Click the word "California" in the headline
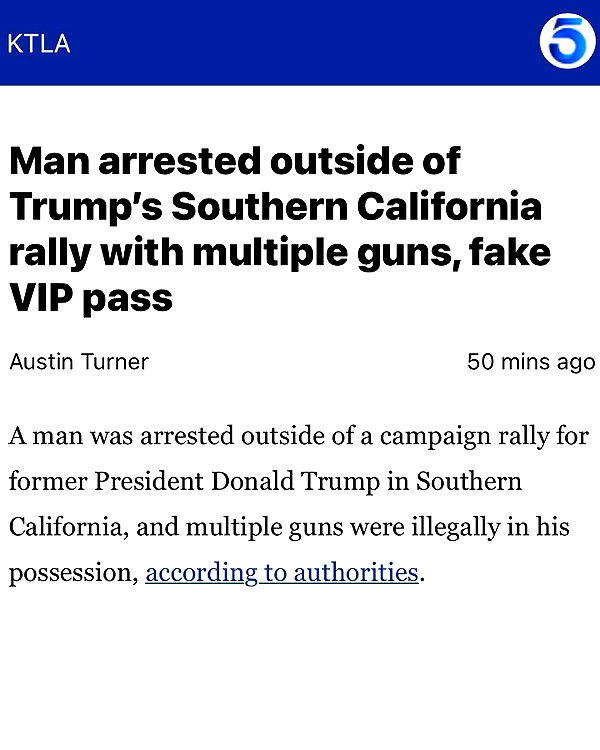Screen dimensions: 600x750 pyautogui.click(x=449, y=206)
